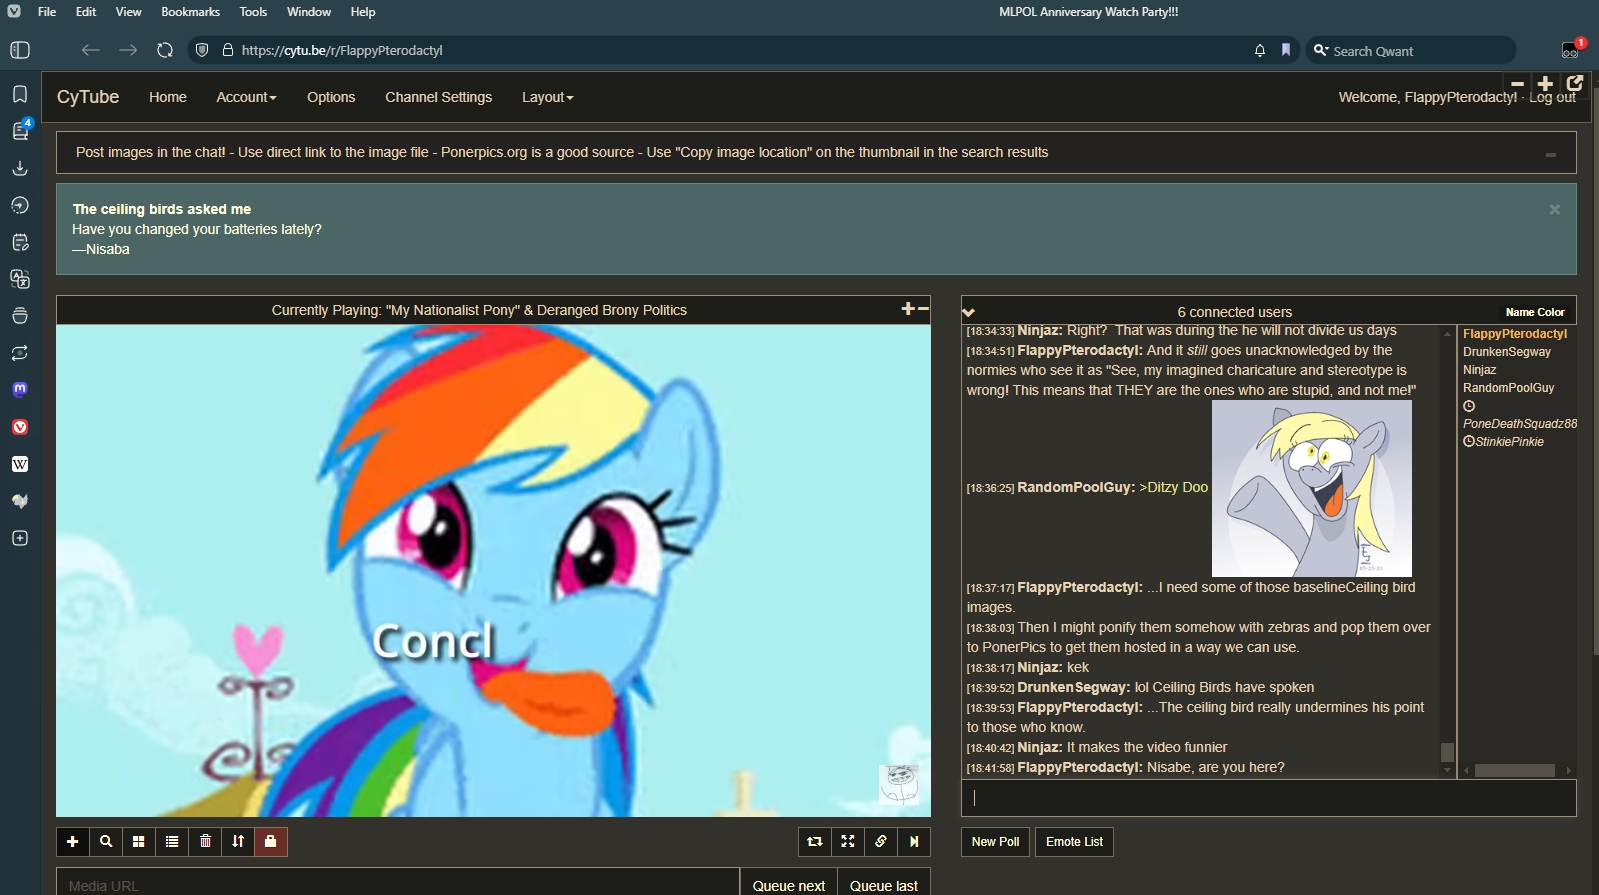
Task: Open the Downloads panel in sidebar
Action: [x=20, y=168]
